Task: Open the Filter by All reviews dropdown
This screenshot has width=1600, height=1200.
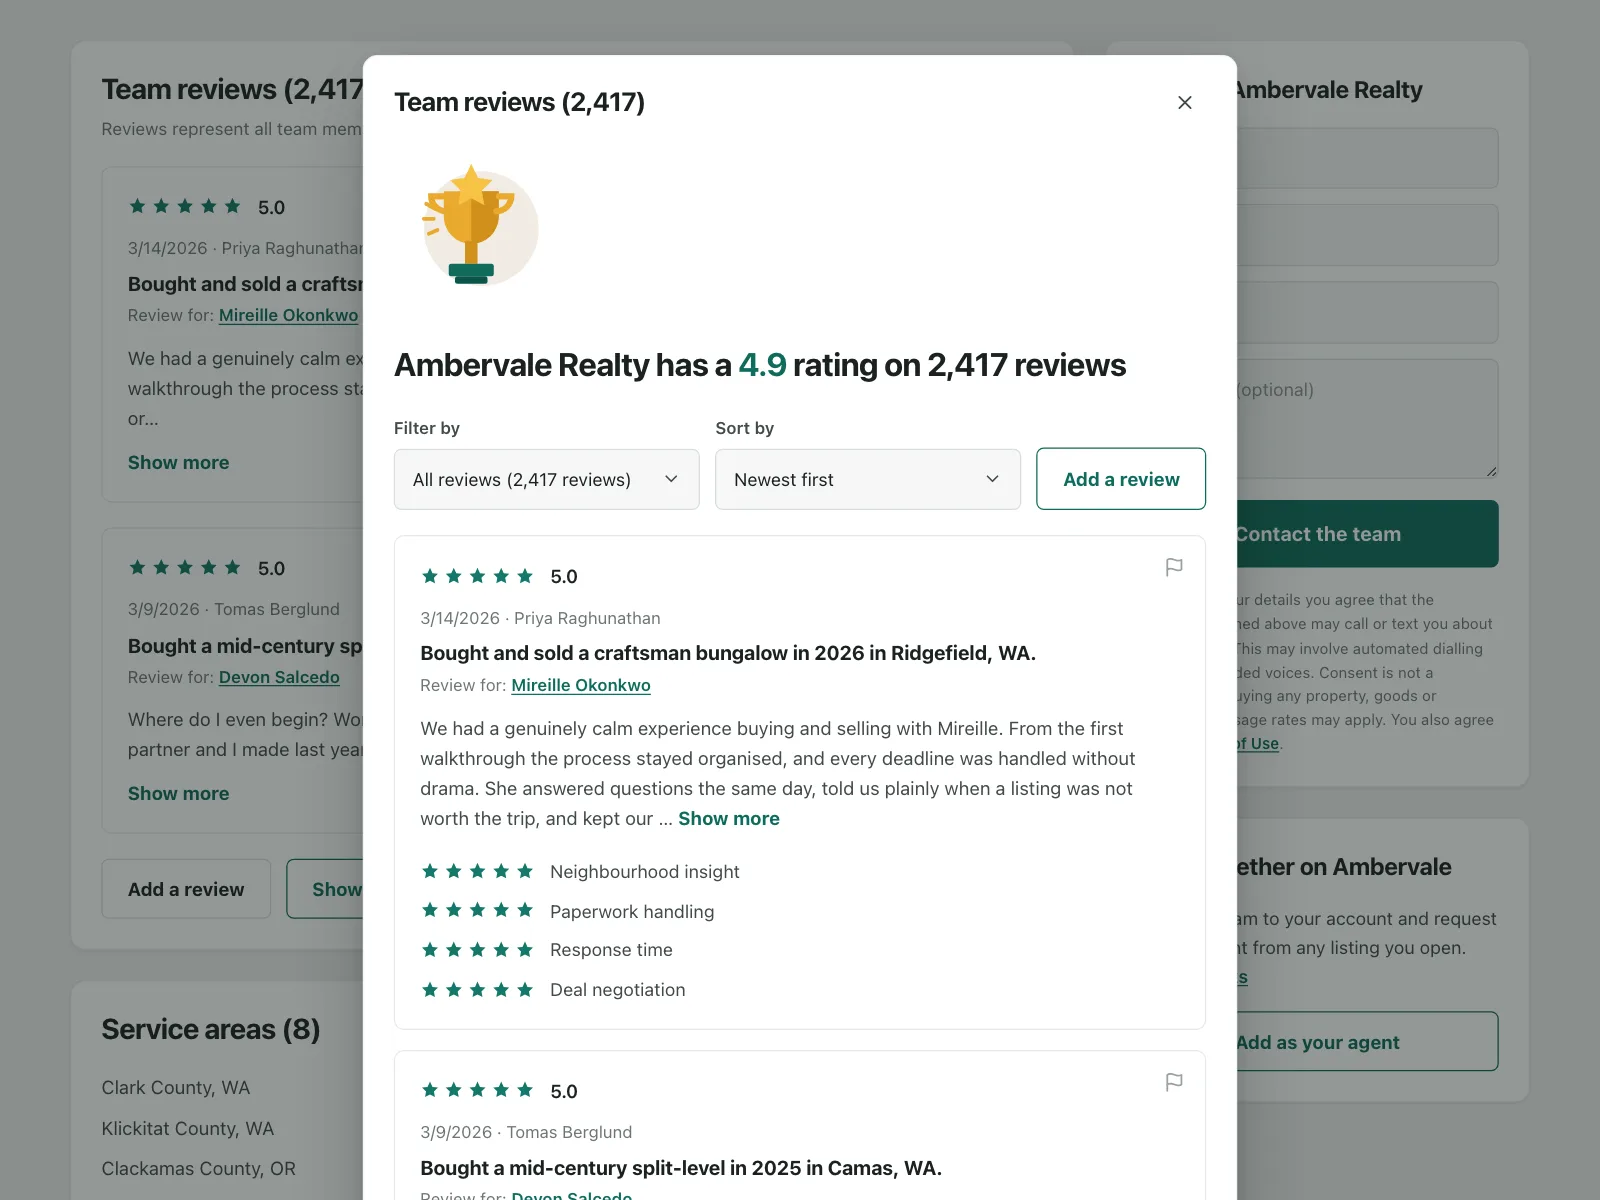Action: pyautogui.click(x=546, y=479)
